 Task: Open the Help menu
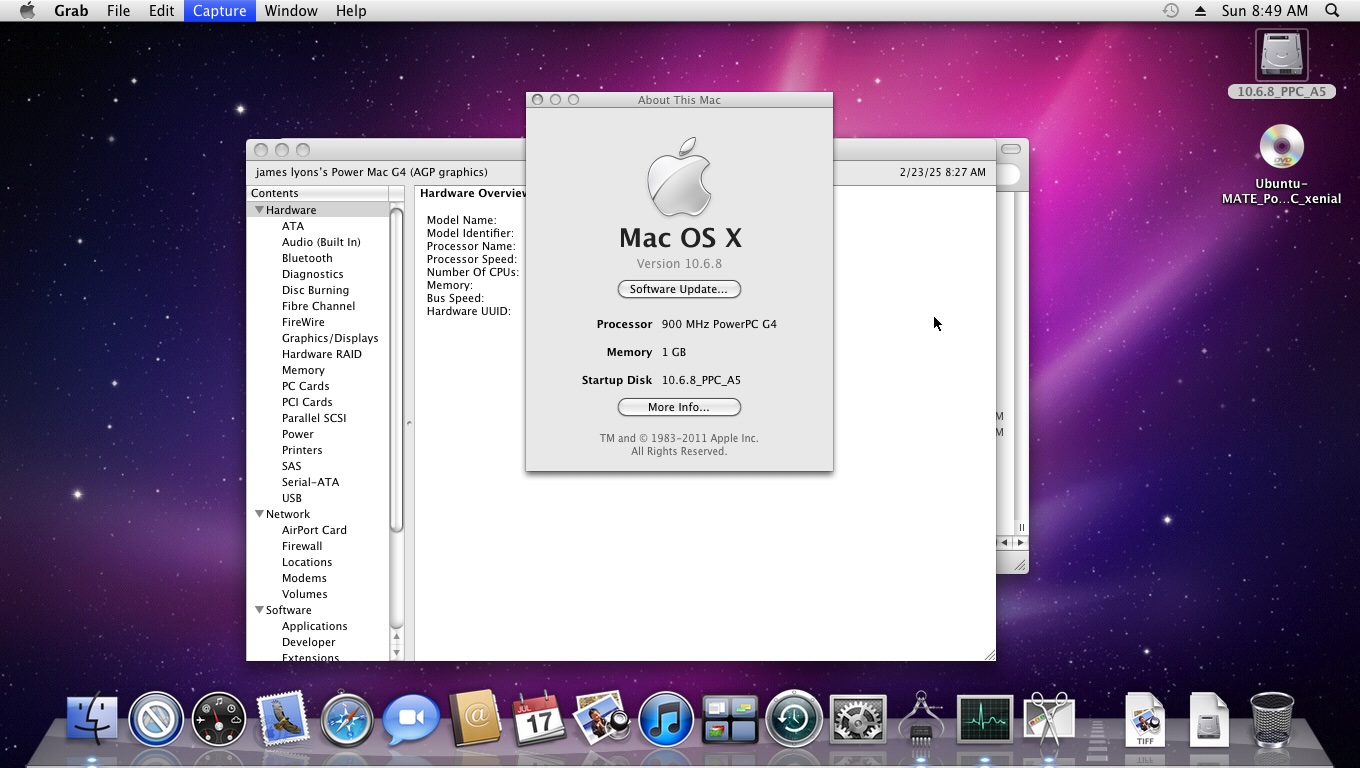tap(351, 11)
